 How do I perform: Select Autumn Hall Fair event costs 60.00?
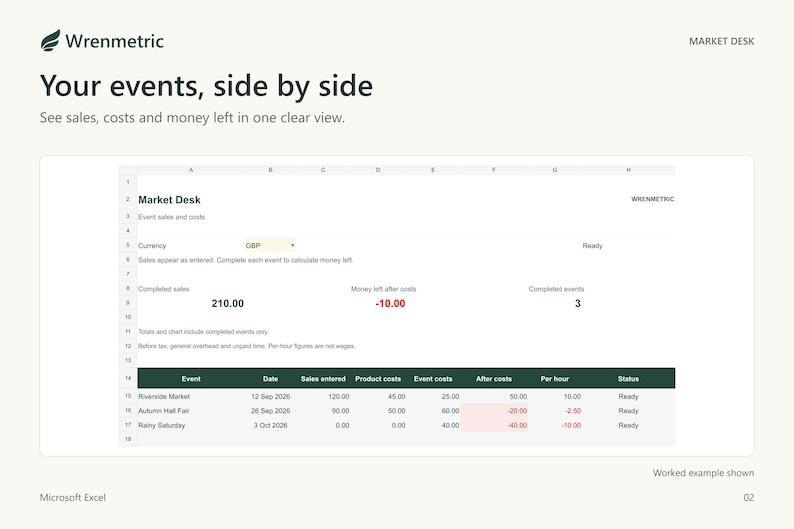point(433,411)
